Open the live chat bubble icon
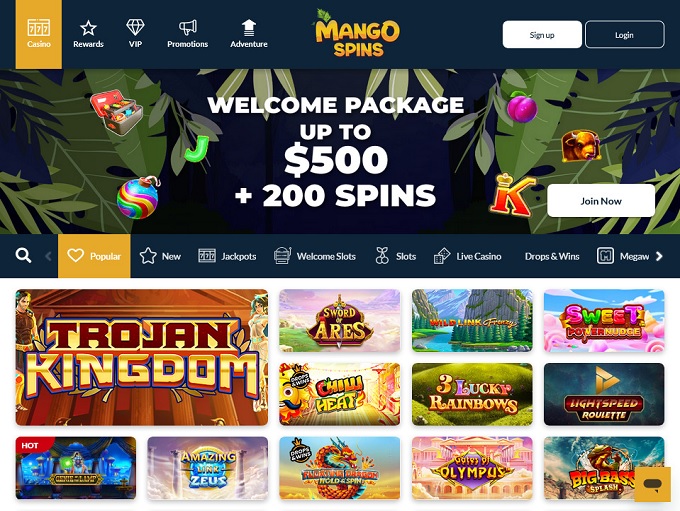680x511 pixels. click(x=653, y=484)
